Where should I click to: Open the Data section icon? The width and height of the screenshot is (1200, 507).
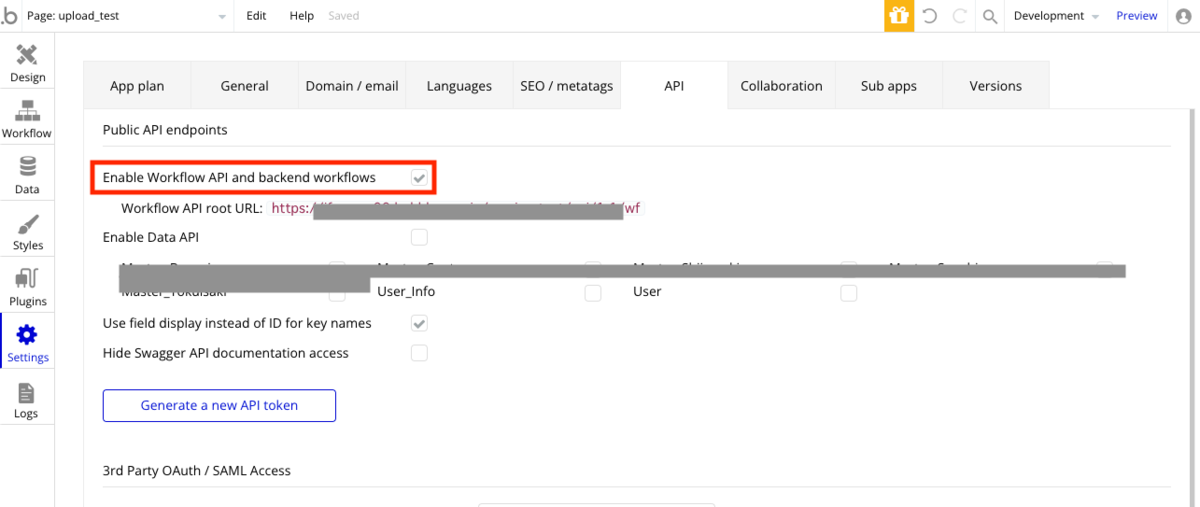[27, 174]
